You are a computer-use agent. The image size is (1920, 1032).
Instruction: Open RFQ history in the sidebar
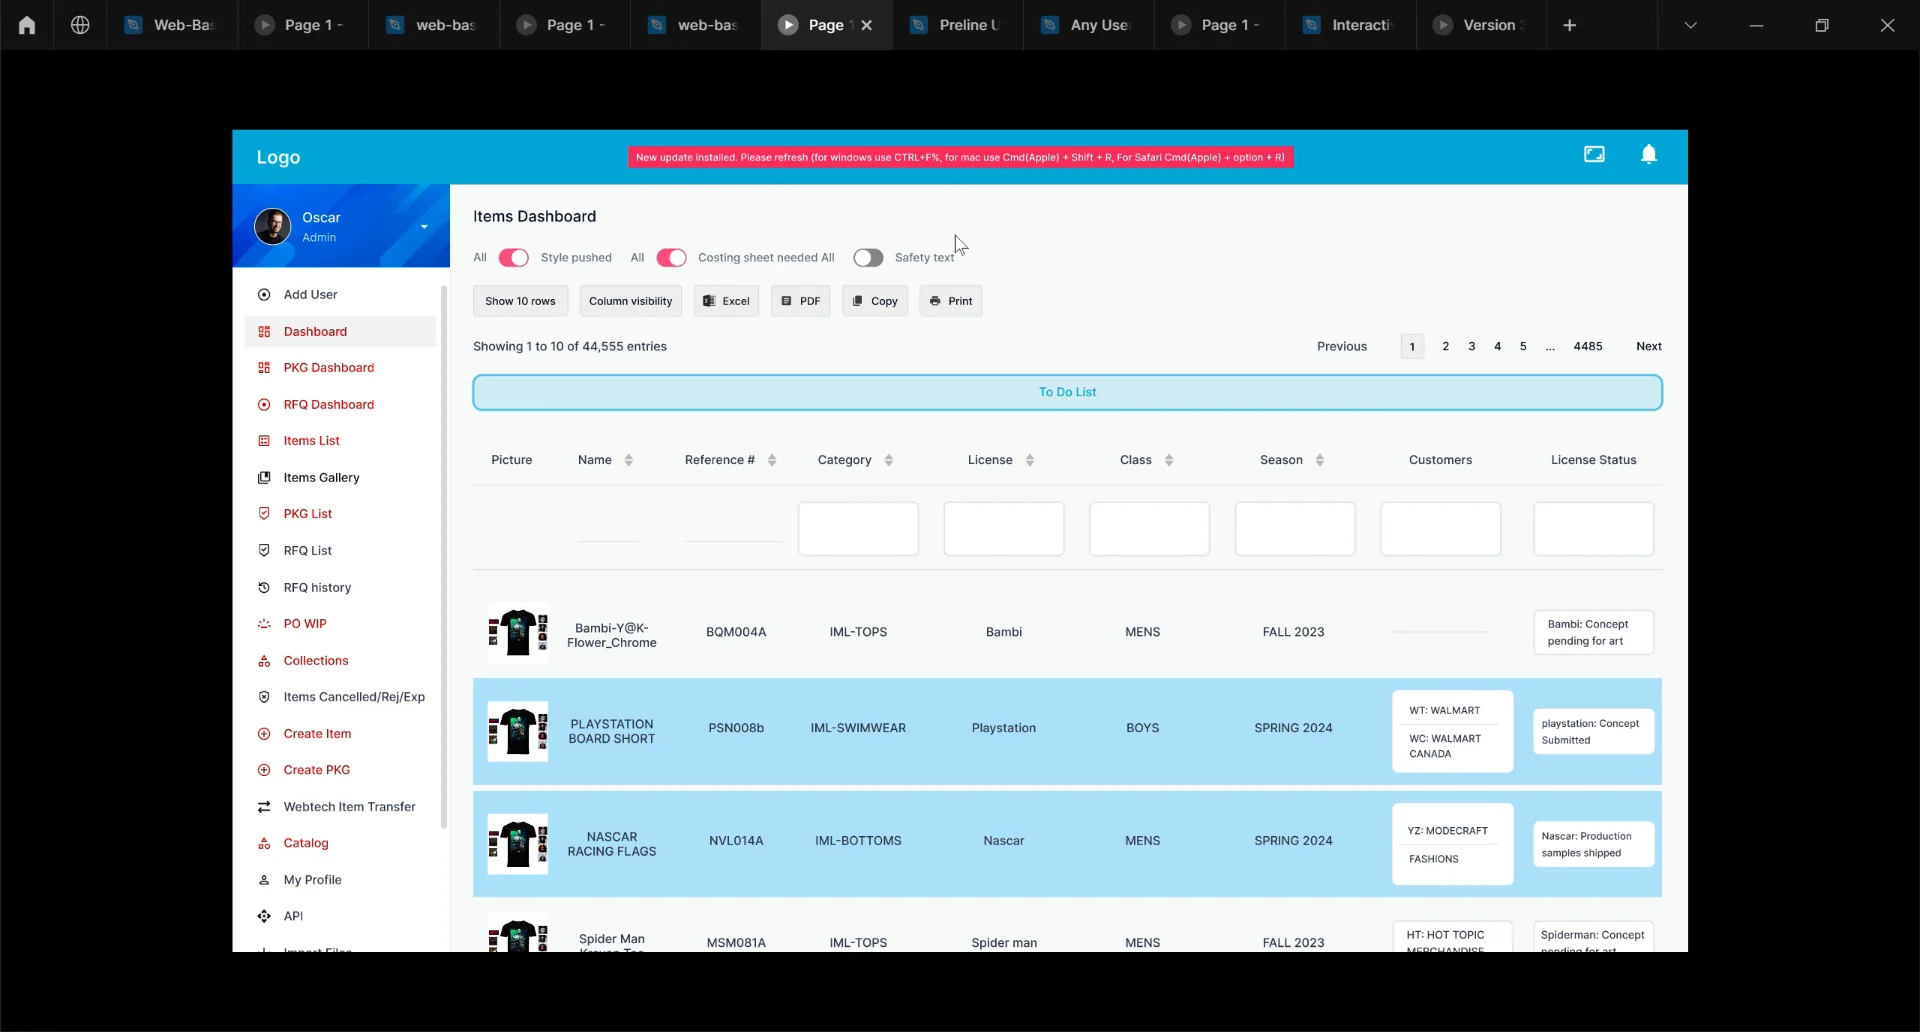[317, 587]
